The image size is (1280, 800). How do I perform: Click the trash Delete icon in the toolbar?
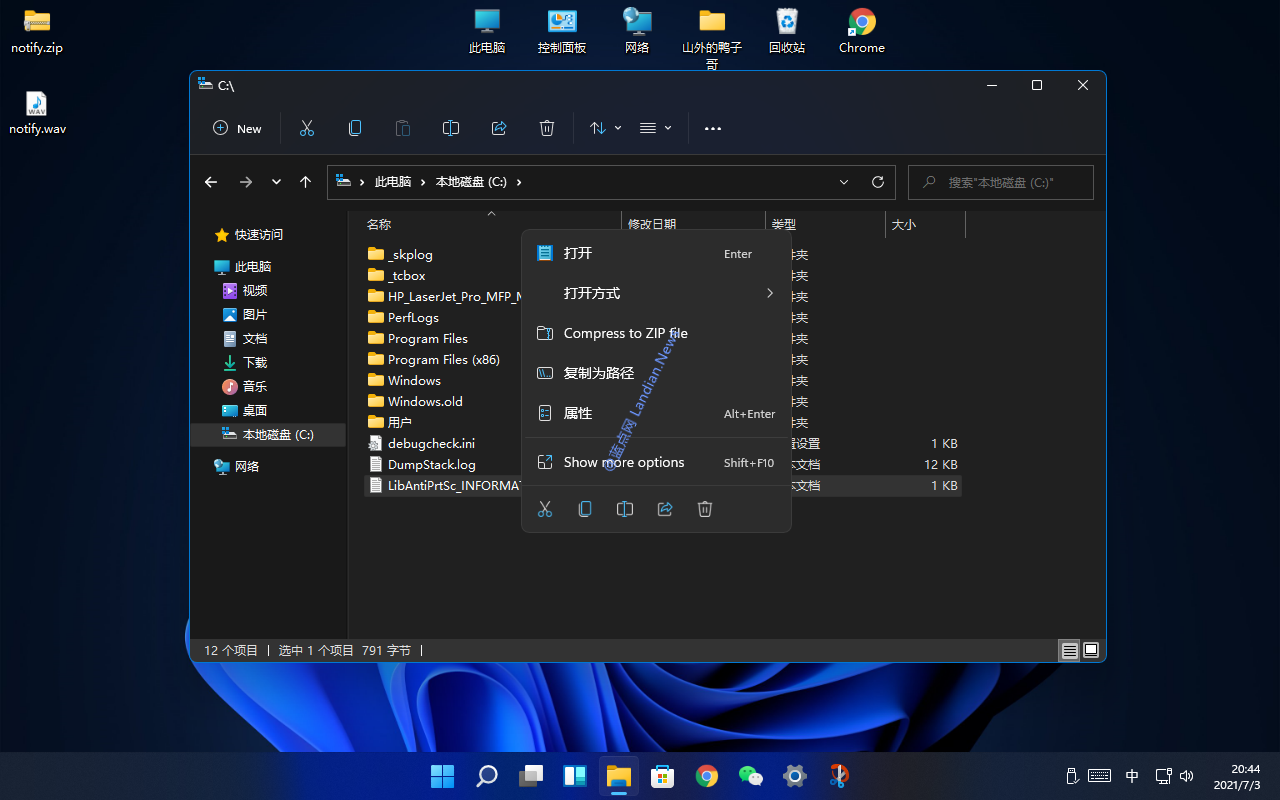click(546, 128)
